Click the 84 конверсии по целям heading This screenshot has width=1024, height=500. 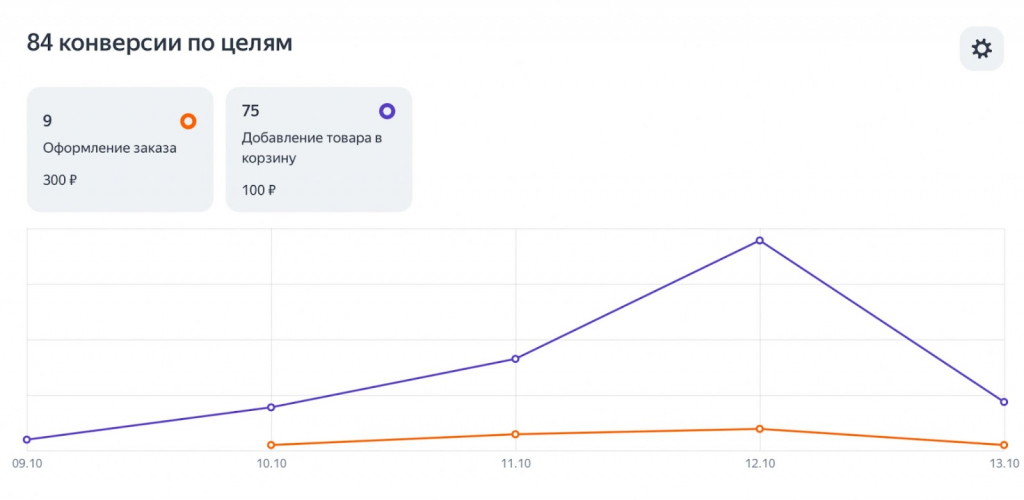point(160,43)
